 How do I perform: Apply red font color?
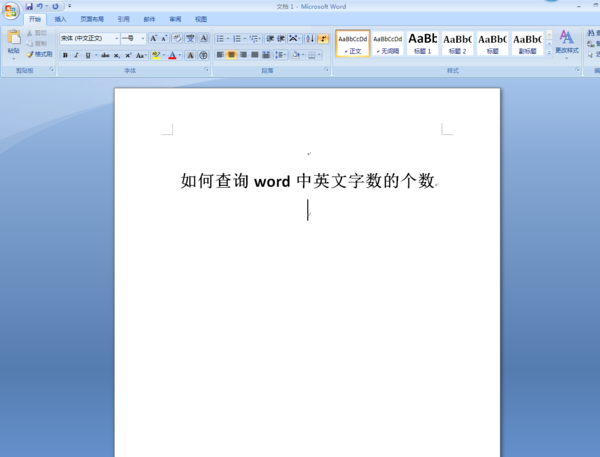pyautogui.click(x=173, y=55)
